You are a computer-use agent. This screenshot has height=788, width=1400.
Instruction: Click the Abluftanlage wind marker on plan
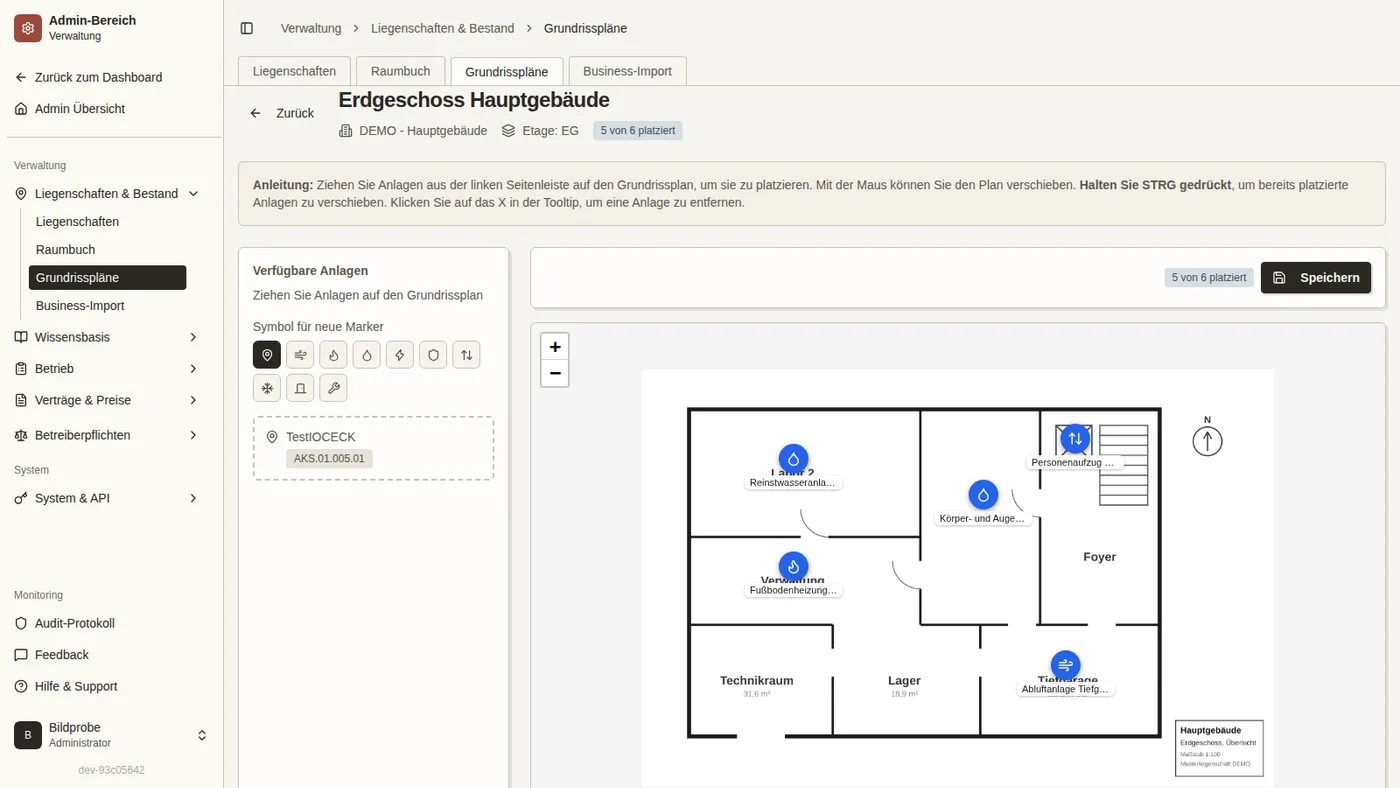click(1065, 665)
